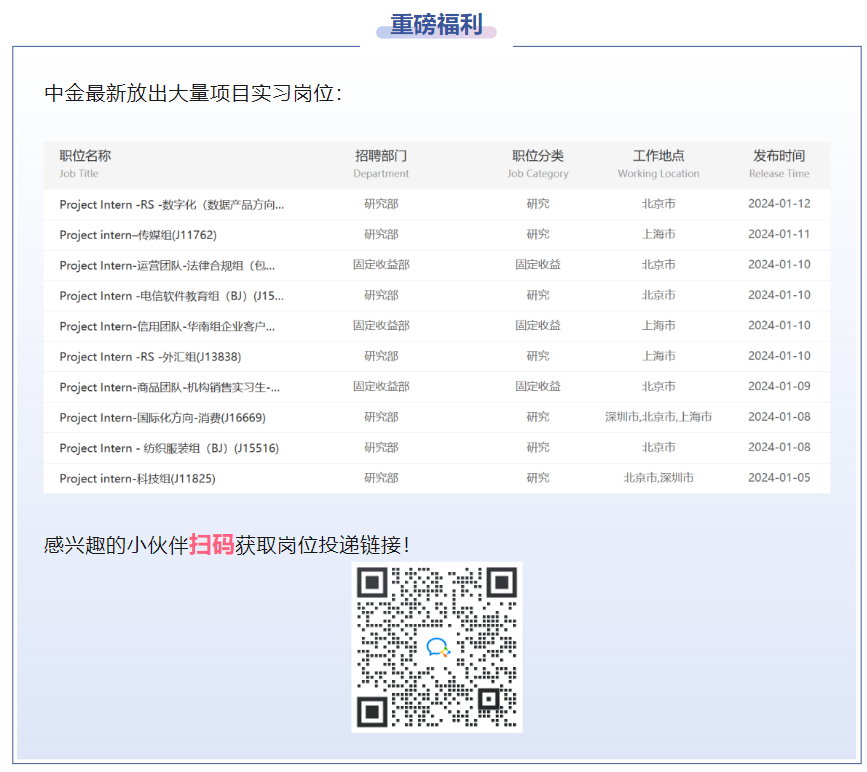Click the 中金最新放出大量项目实习岗位 heading
Viewport: 867px width, 772px height.
tap(193, 93)
